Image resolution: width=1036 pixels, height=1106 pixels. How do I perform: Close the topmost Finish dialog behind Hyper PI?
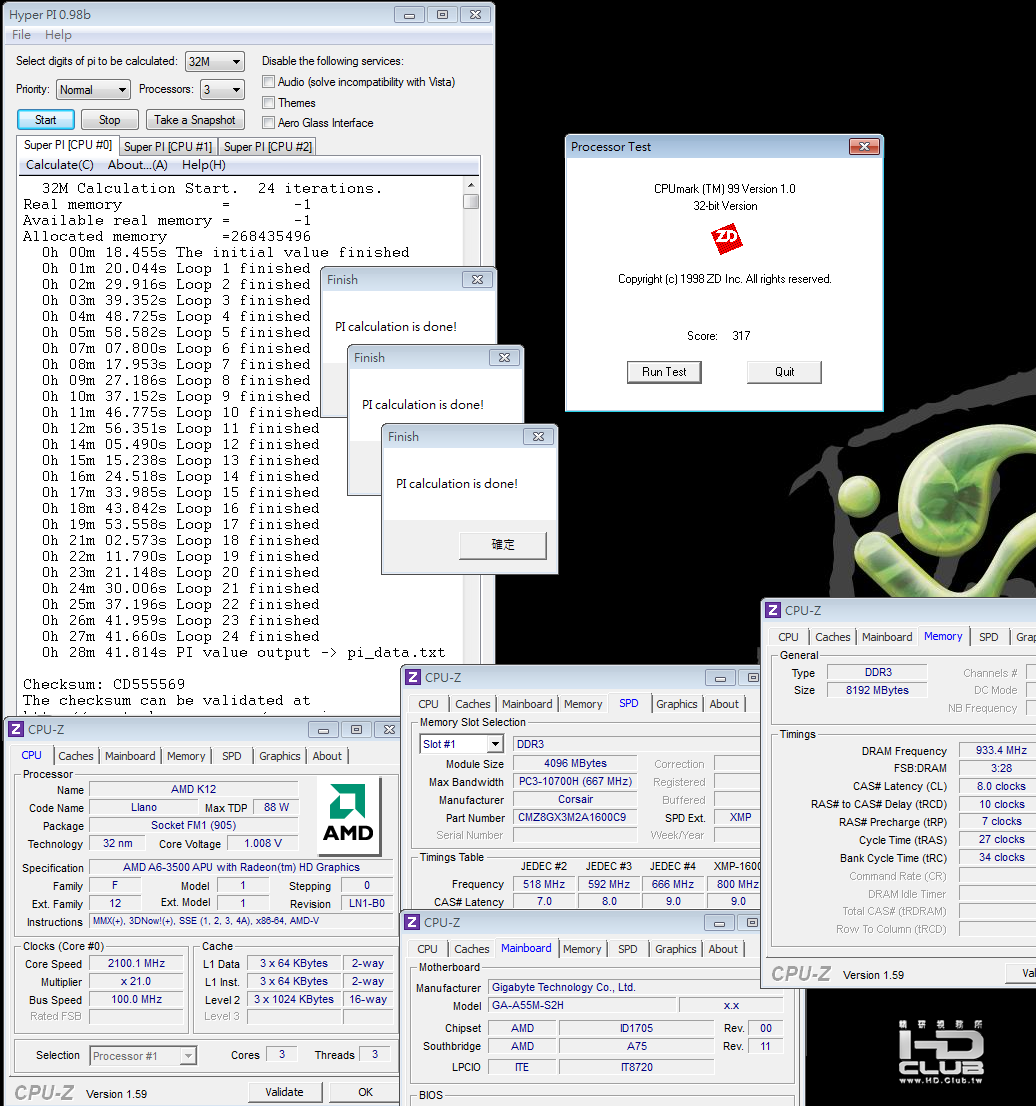(x=477, y=279)
